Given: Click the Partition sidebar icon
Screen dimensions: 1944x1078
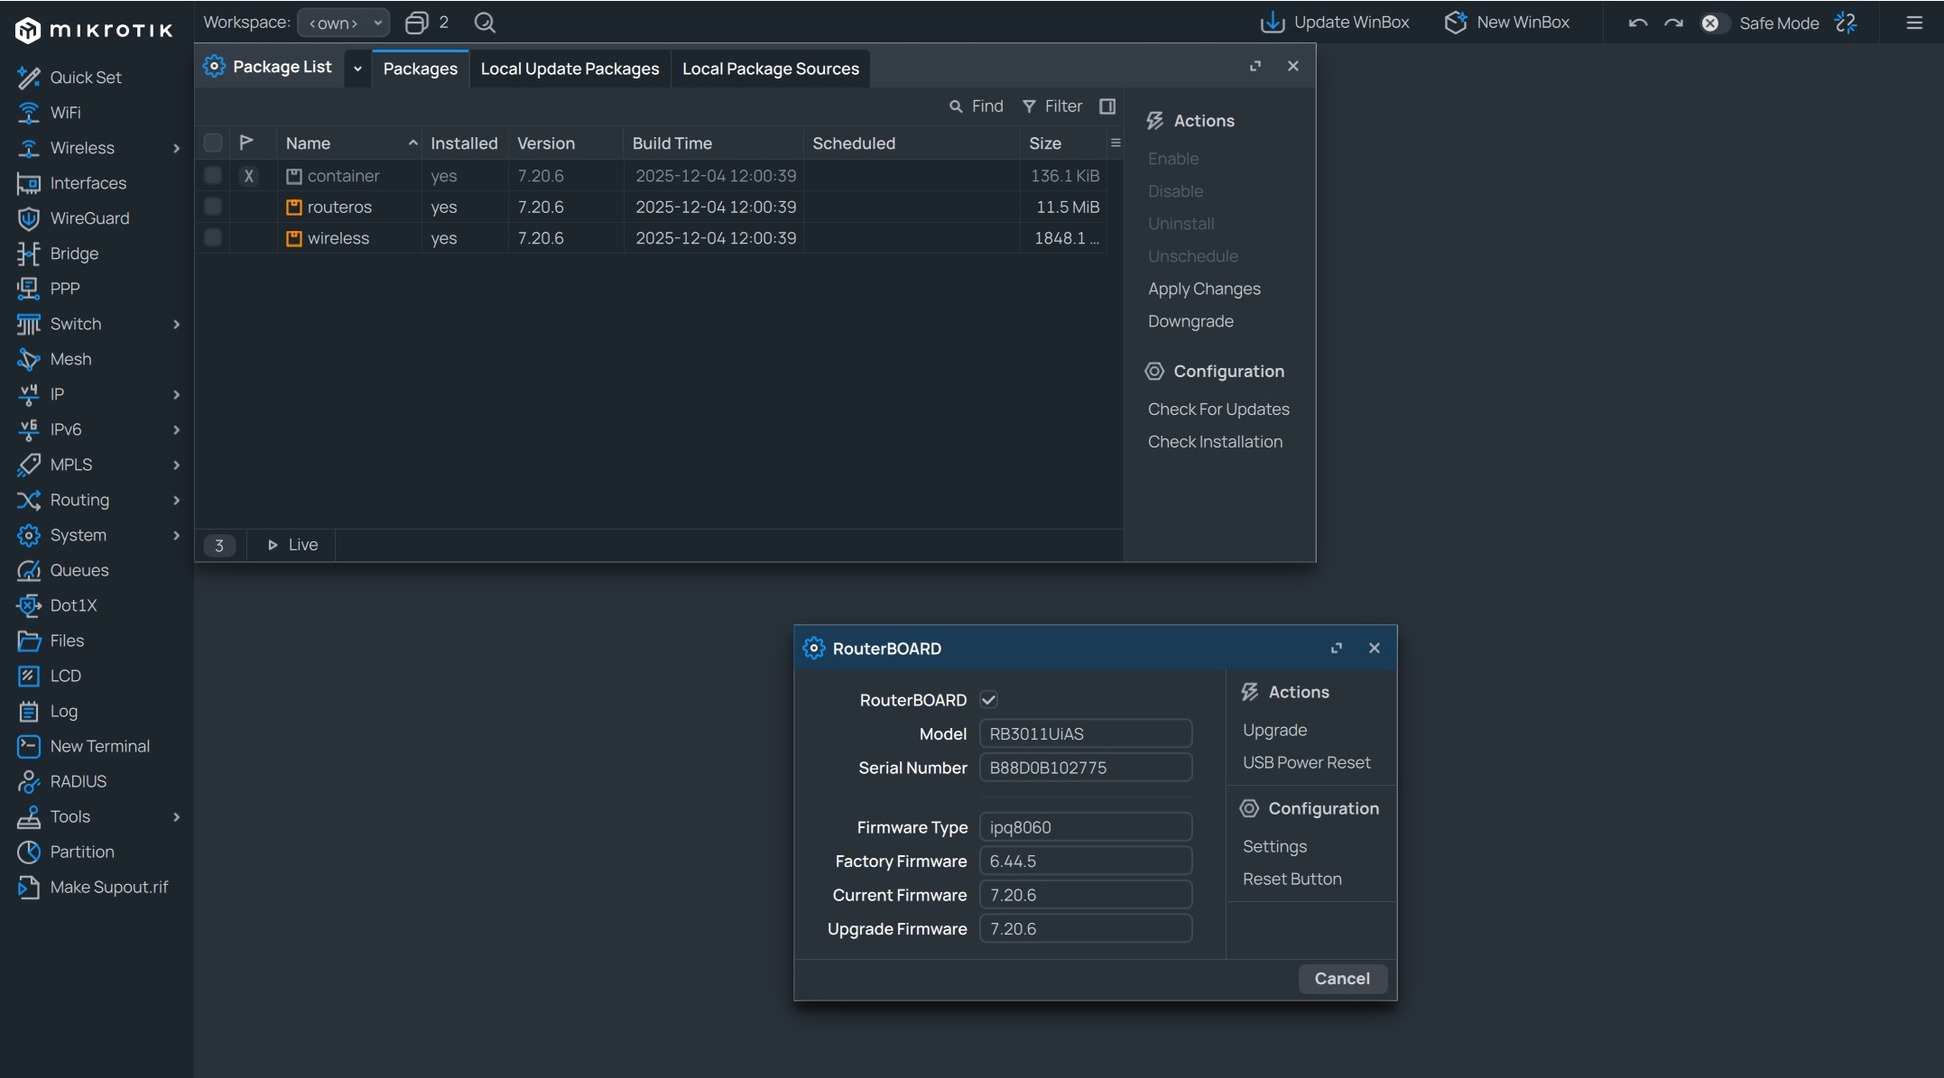Looking at the screenshot, I should coord(29,852).
